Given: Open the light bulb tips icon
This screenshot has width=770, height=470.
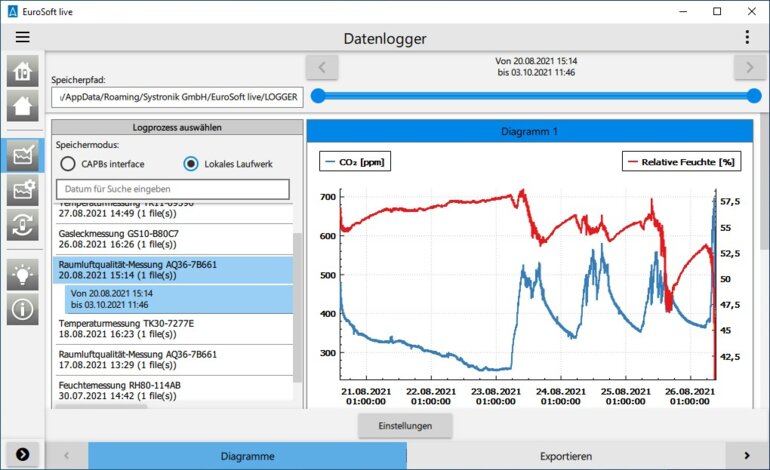Looking at the screenshot, I should pos(22,275).
